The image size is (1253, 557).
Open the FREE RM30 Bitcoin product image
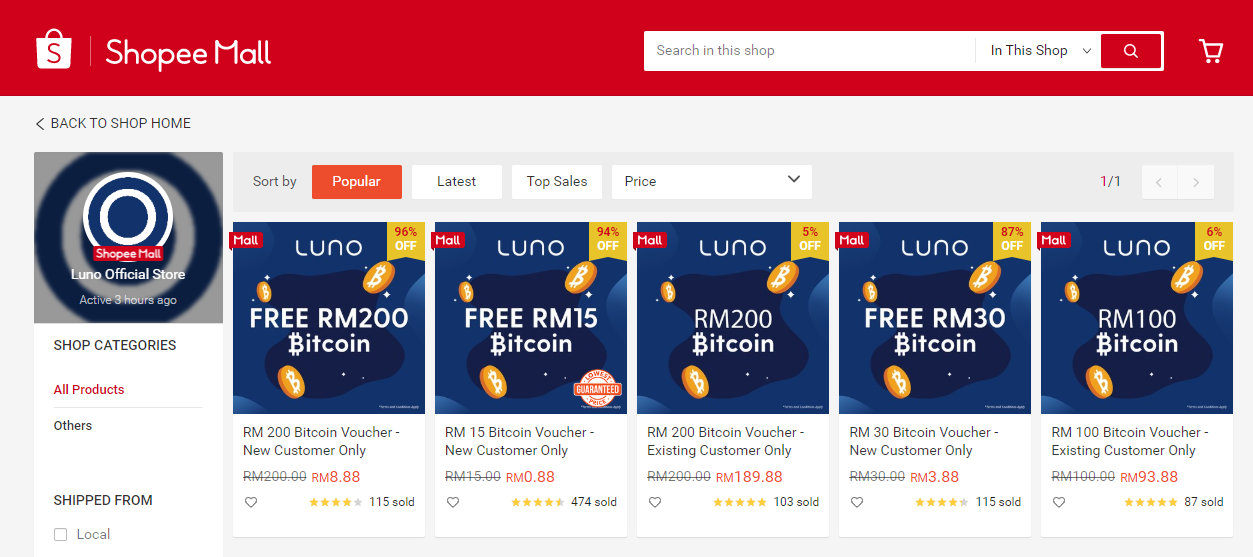[x=934, y=318]
